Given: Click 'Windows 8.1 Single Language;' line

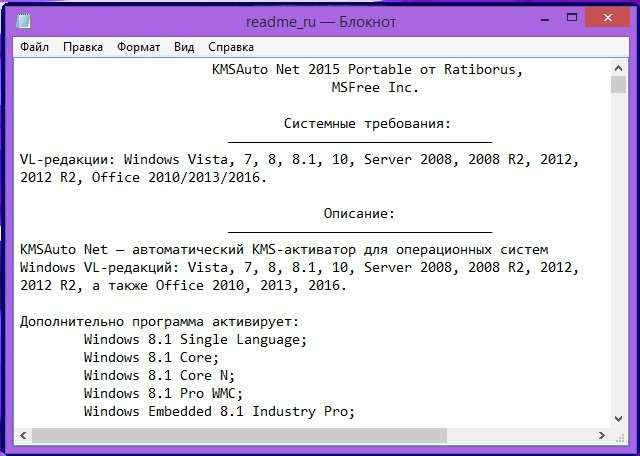Looking at the screenshot, I should tap(196, 340).
